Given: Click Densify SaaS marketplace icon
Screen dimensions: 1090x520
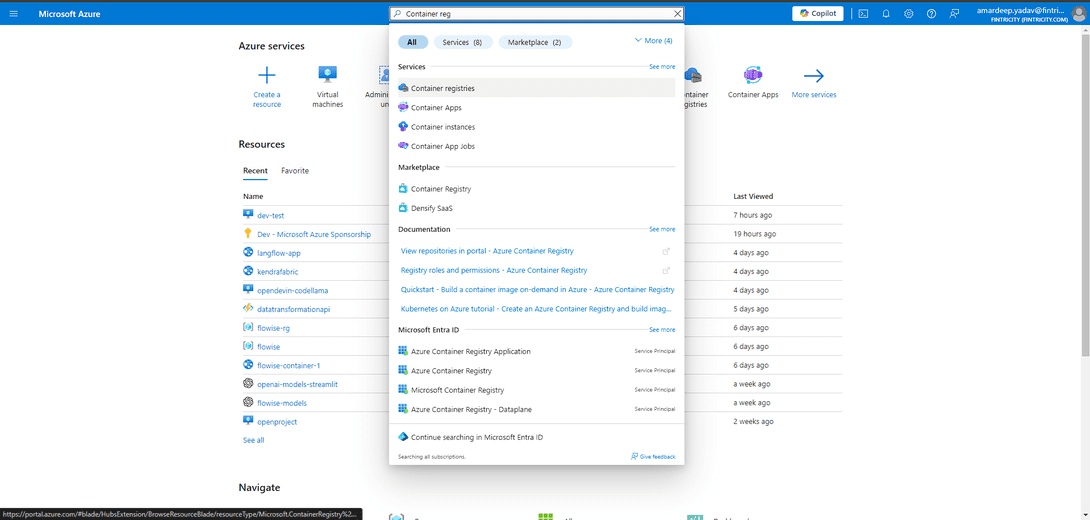Looking at the screenshot, I should [x=402, y=208].
